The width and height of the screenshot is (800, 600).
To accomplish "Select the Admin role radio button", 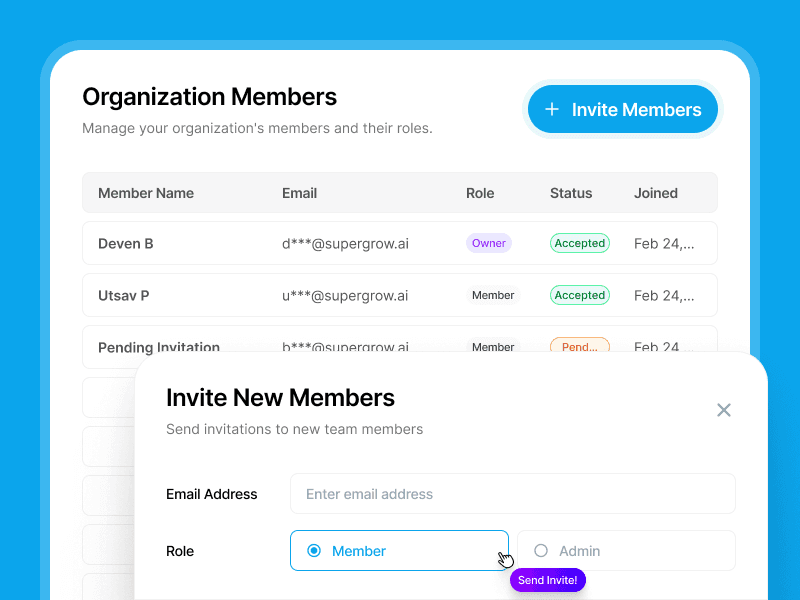I will pyautogui.click(x=540, y=550).
